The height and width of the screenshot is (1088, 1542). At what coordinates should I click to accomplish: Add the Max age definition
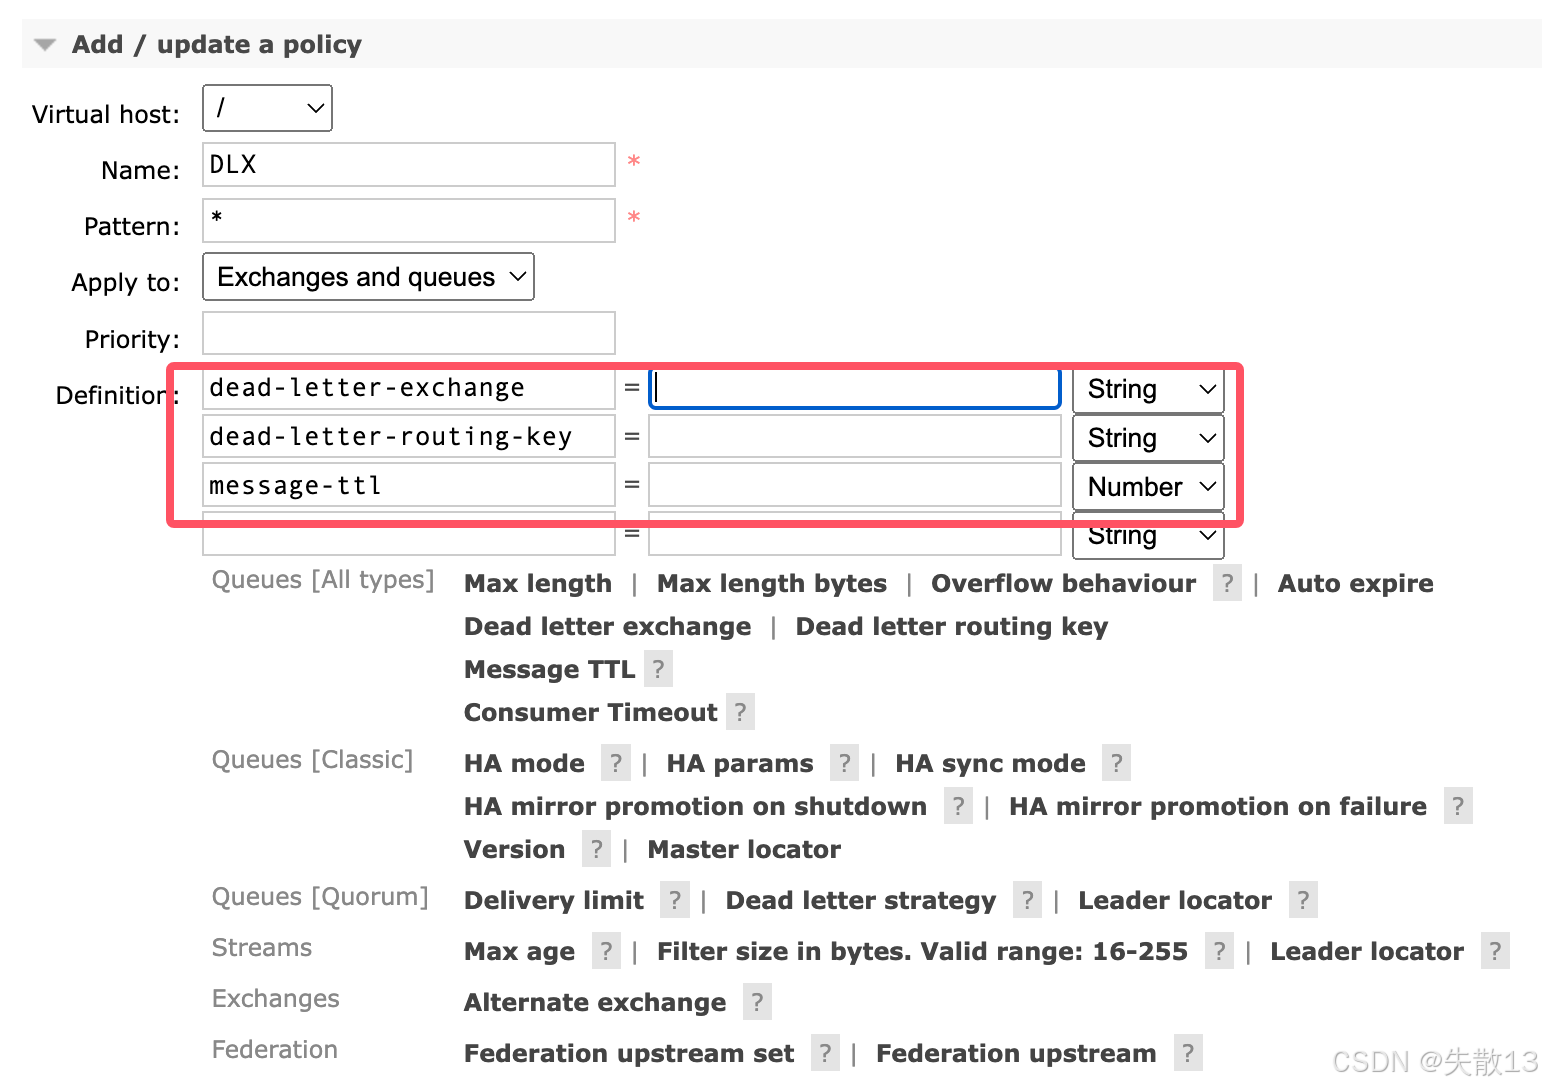coord(519,951)
